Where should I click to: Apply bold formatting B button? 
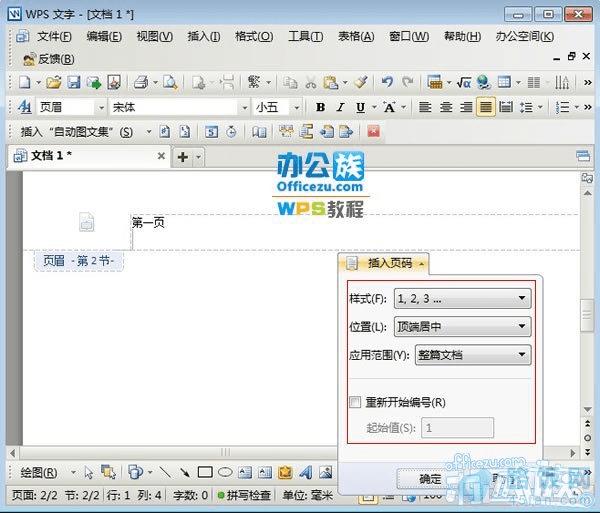(x=320, y=107)
